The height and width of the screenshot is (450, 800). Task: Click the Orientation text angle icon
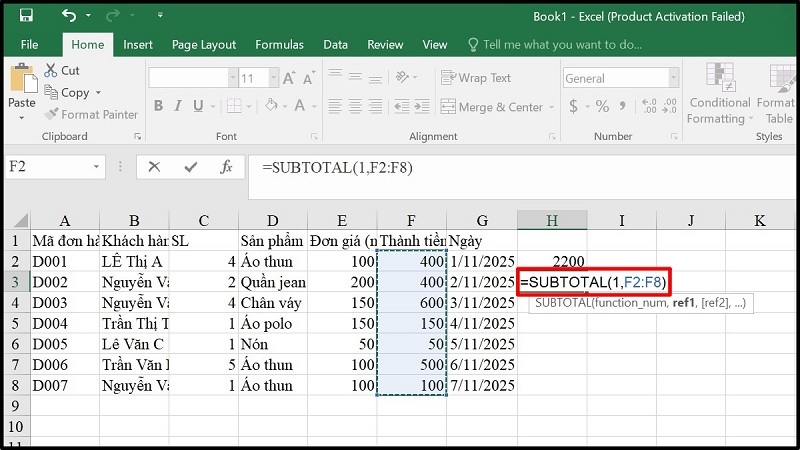pos(402,77)
